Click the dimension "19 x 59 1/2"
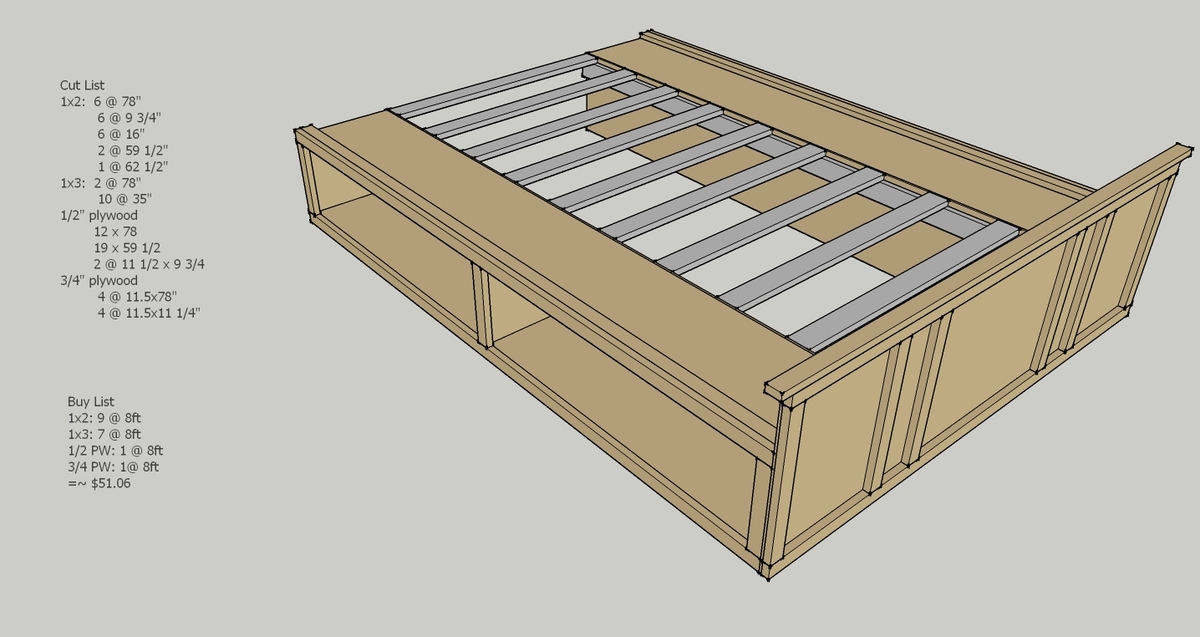 point(128,248)
